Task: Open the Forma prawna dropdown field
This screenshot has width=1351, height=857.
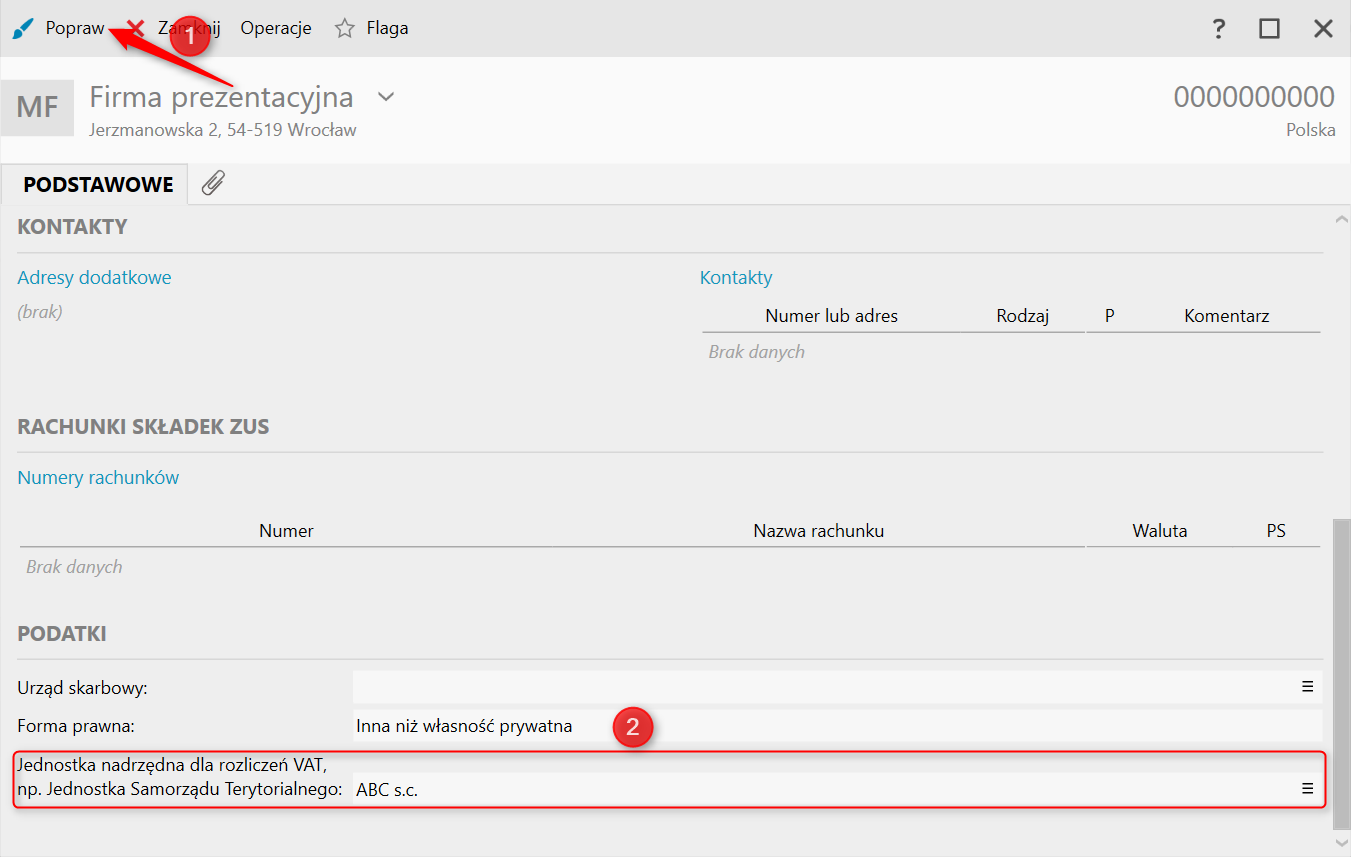Action: (836, 726)
